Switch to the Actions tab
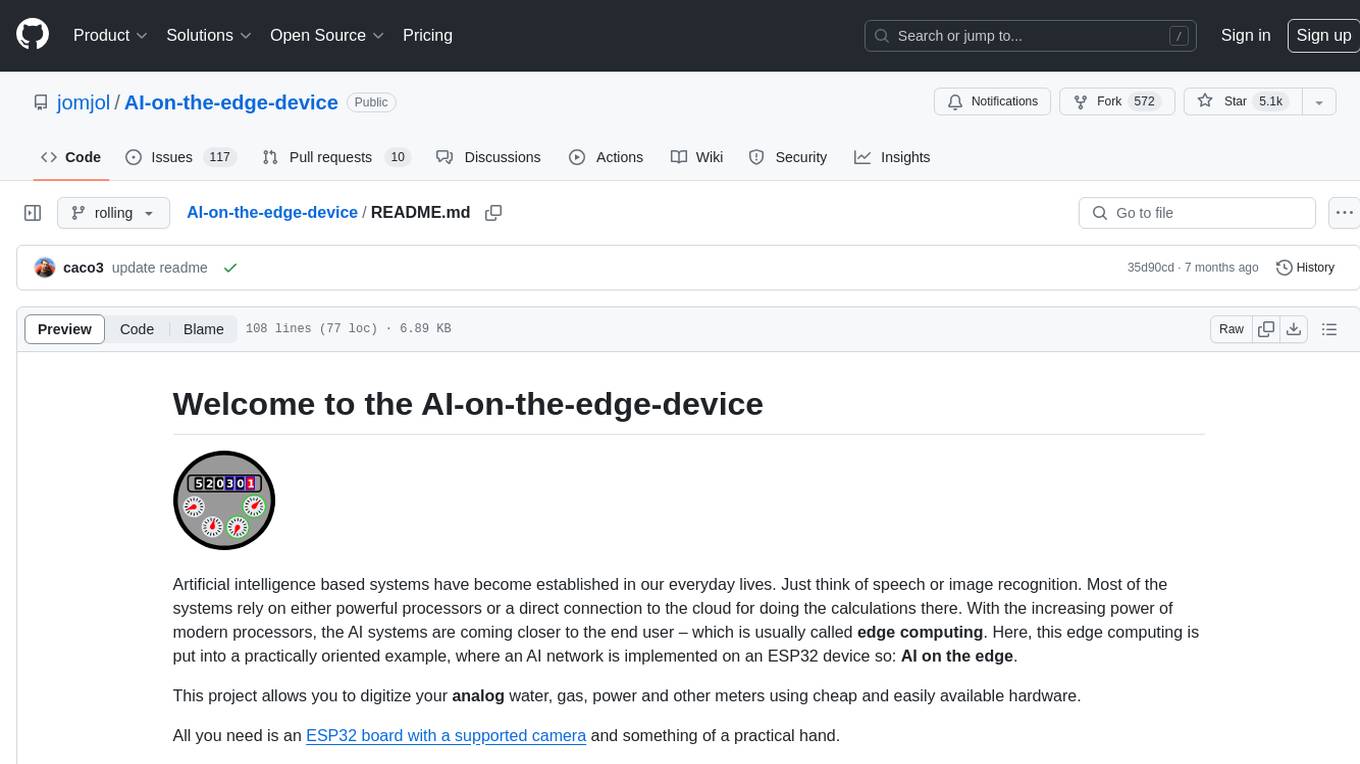The width and height of the screenshot is (1360, 764). tap(606, 157)
